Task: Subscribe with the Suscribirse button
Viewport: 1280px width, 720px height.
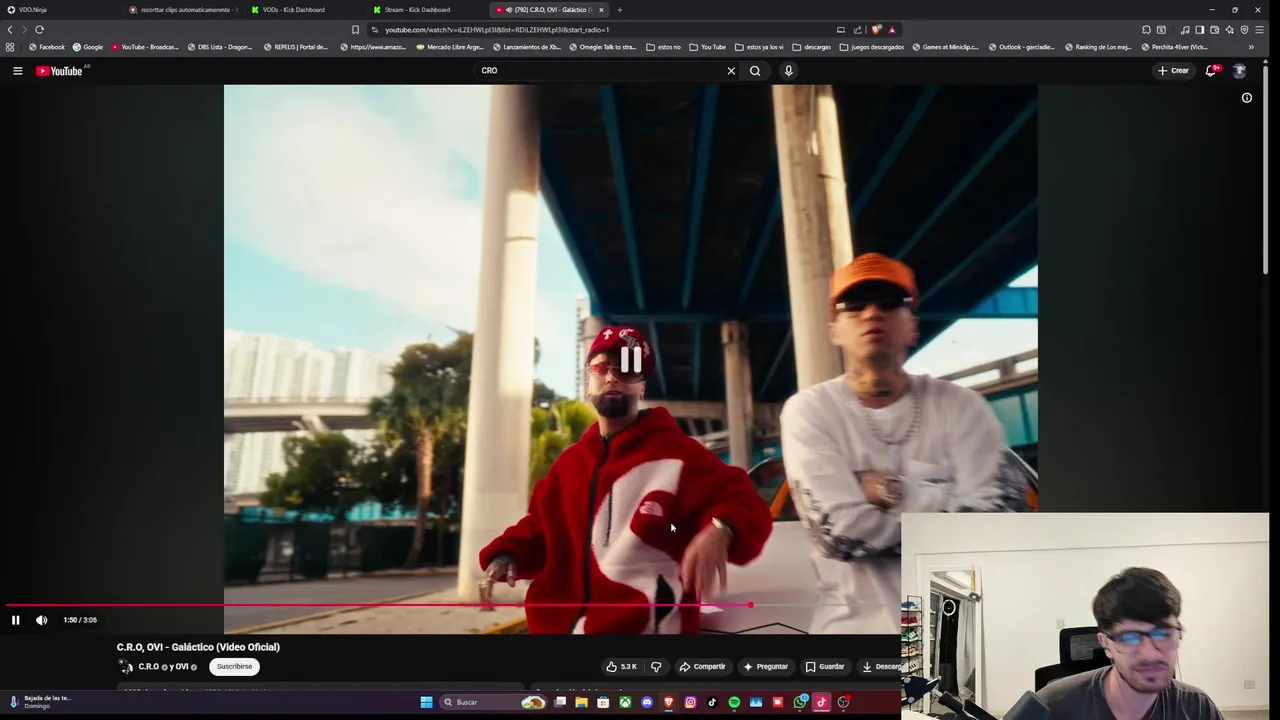Action: tap(235, 667)
